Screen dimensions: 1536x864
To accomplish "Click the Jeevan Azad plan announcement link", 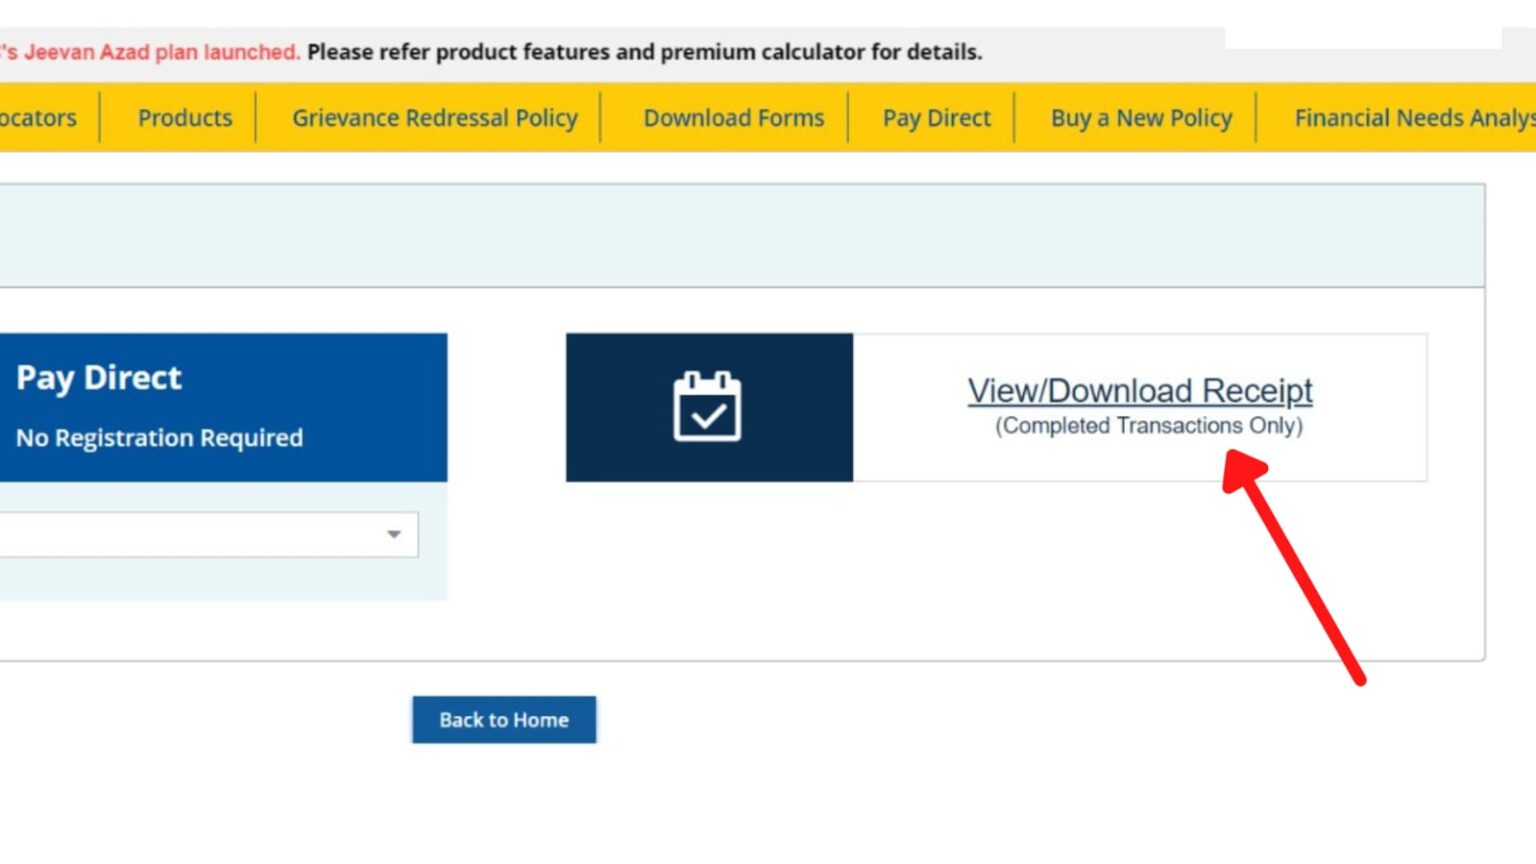I will click(150, 52).
